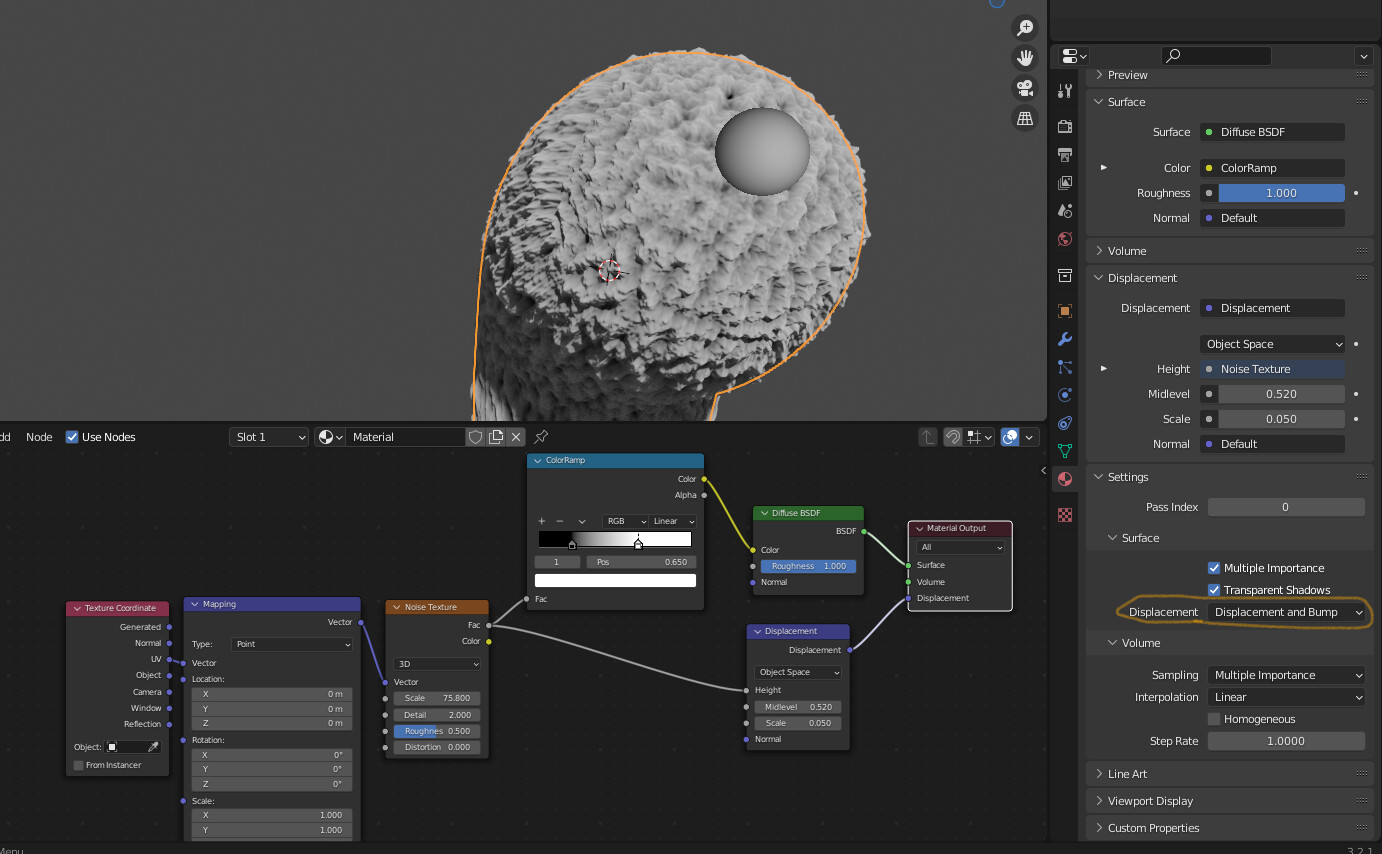Pin the material in the node editor header

coord(540,437)
